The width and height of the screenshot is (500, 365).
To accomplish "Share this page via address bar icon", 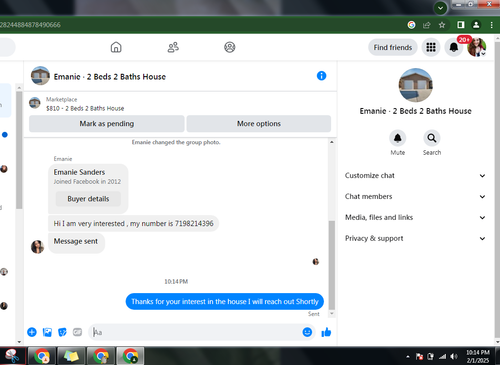I will click(427, 25).
